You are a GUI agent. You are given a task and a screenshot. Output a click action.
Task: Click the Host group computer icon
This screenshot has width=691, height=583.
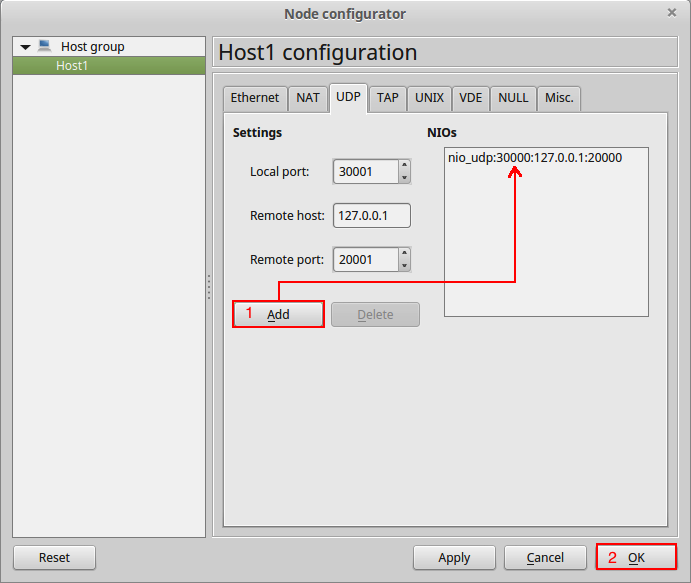click(44, 46)
